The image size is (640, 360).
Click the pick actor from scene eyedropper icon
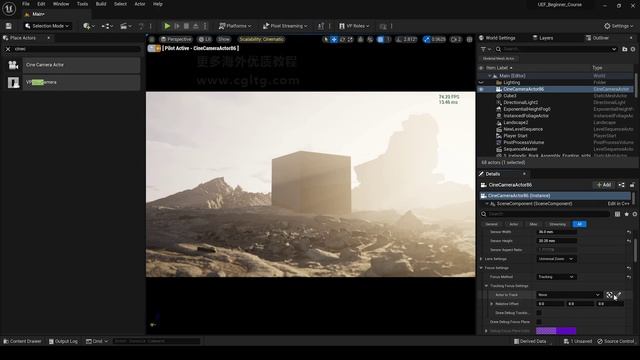[619, 295]
